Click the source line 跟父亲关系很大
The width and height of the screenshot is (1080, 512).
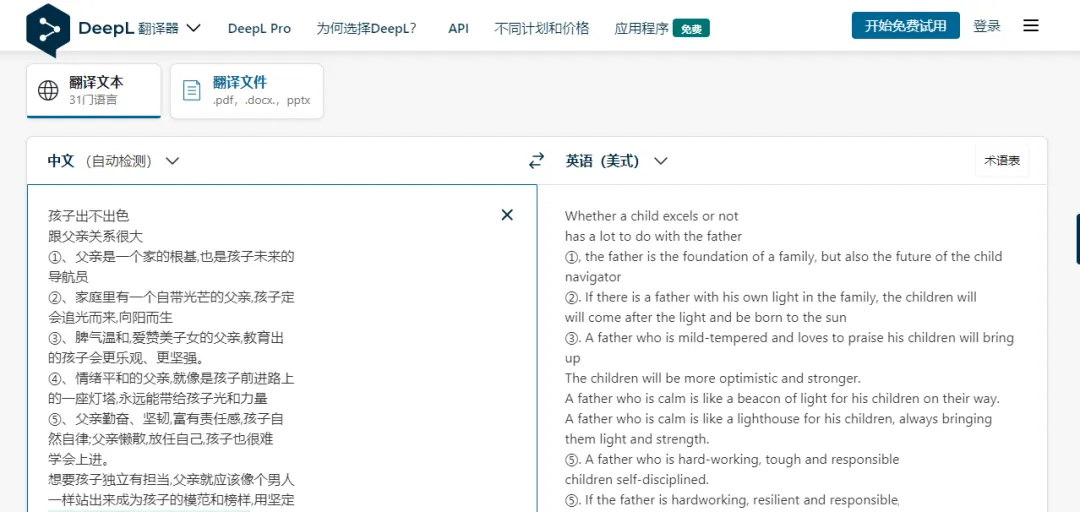[x=96, y=236]
